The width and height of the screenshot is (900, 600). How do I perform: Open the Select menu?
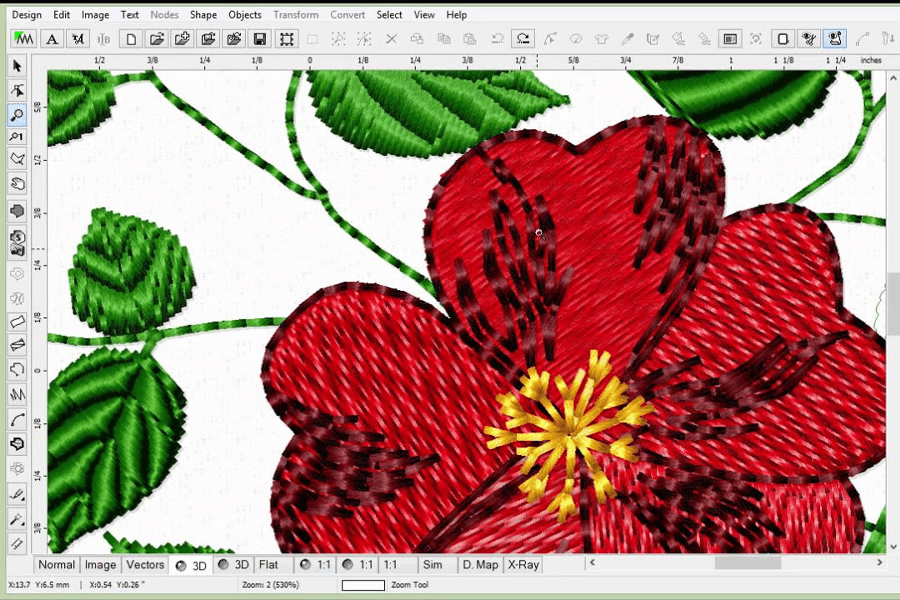(x=389, y=15)
